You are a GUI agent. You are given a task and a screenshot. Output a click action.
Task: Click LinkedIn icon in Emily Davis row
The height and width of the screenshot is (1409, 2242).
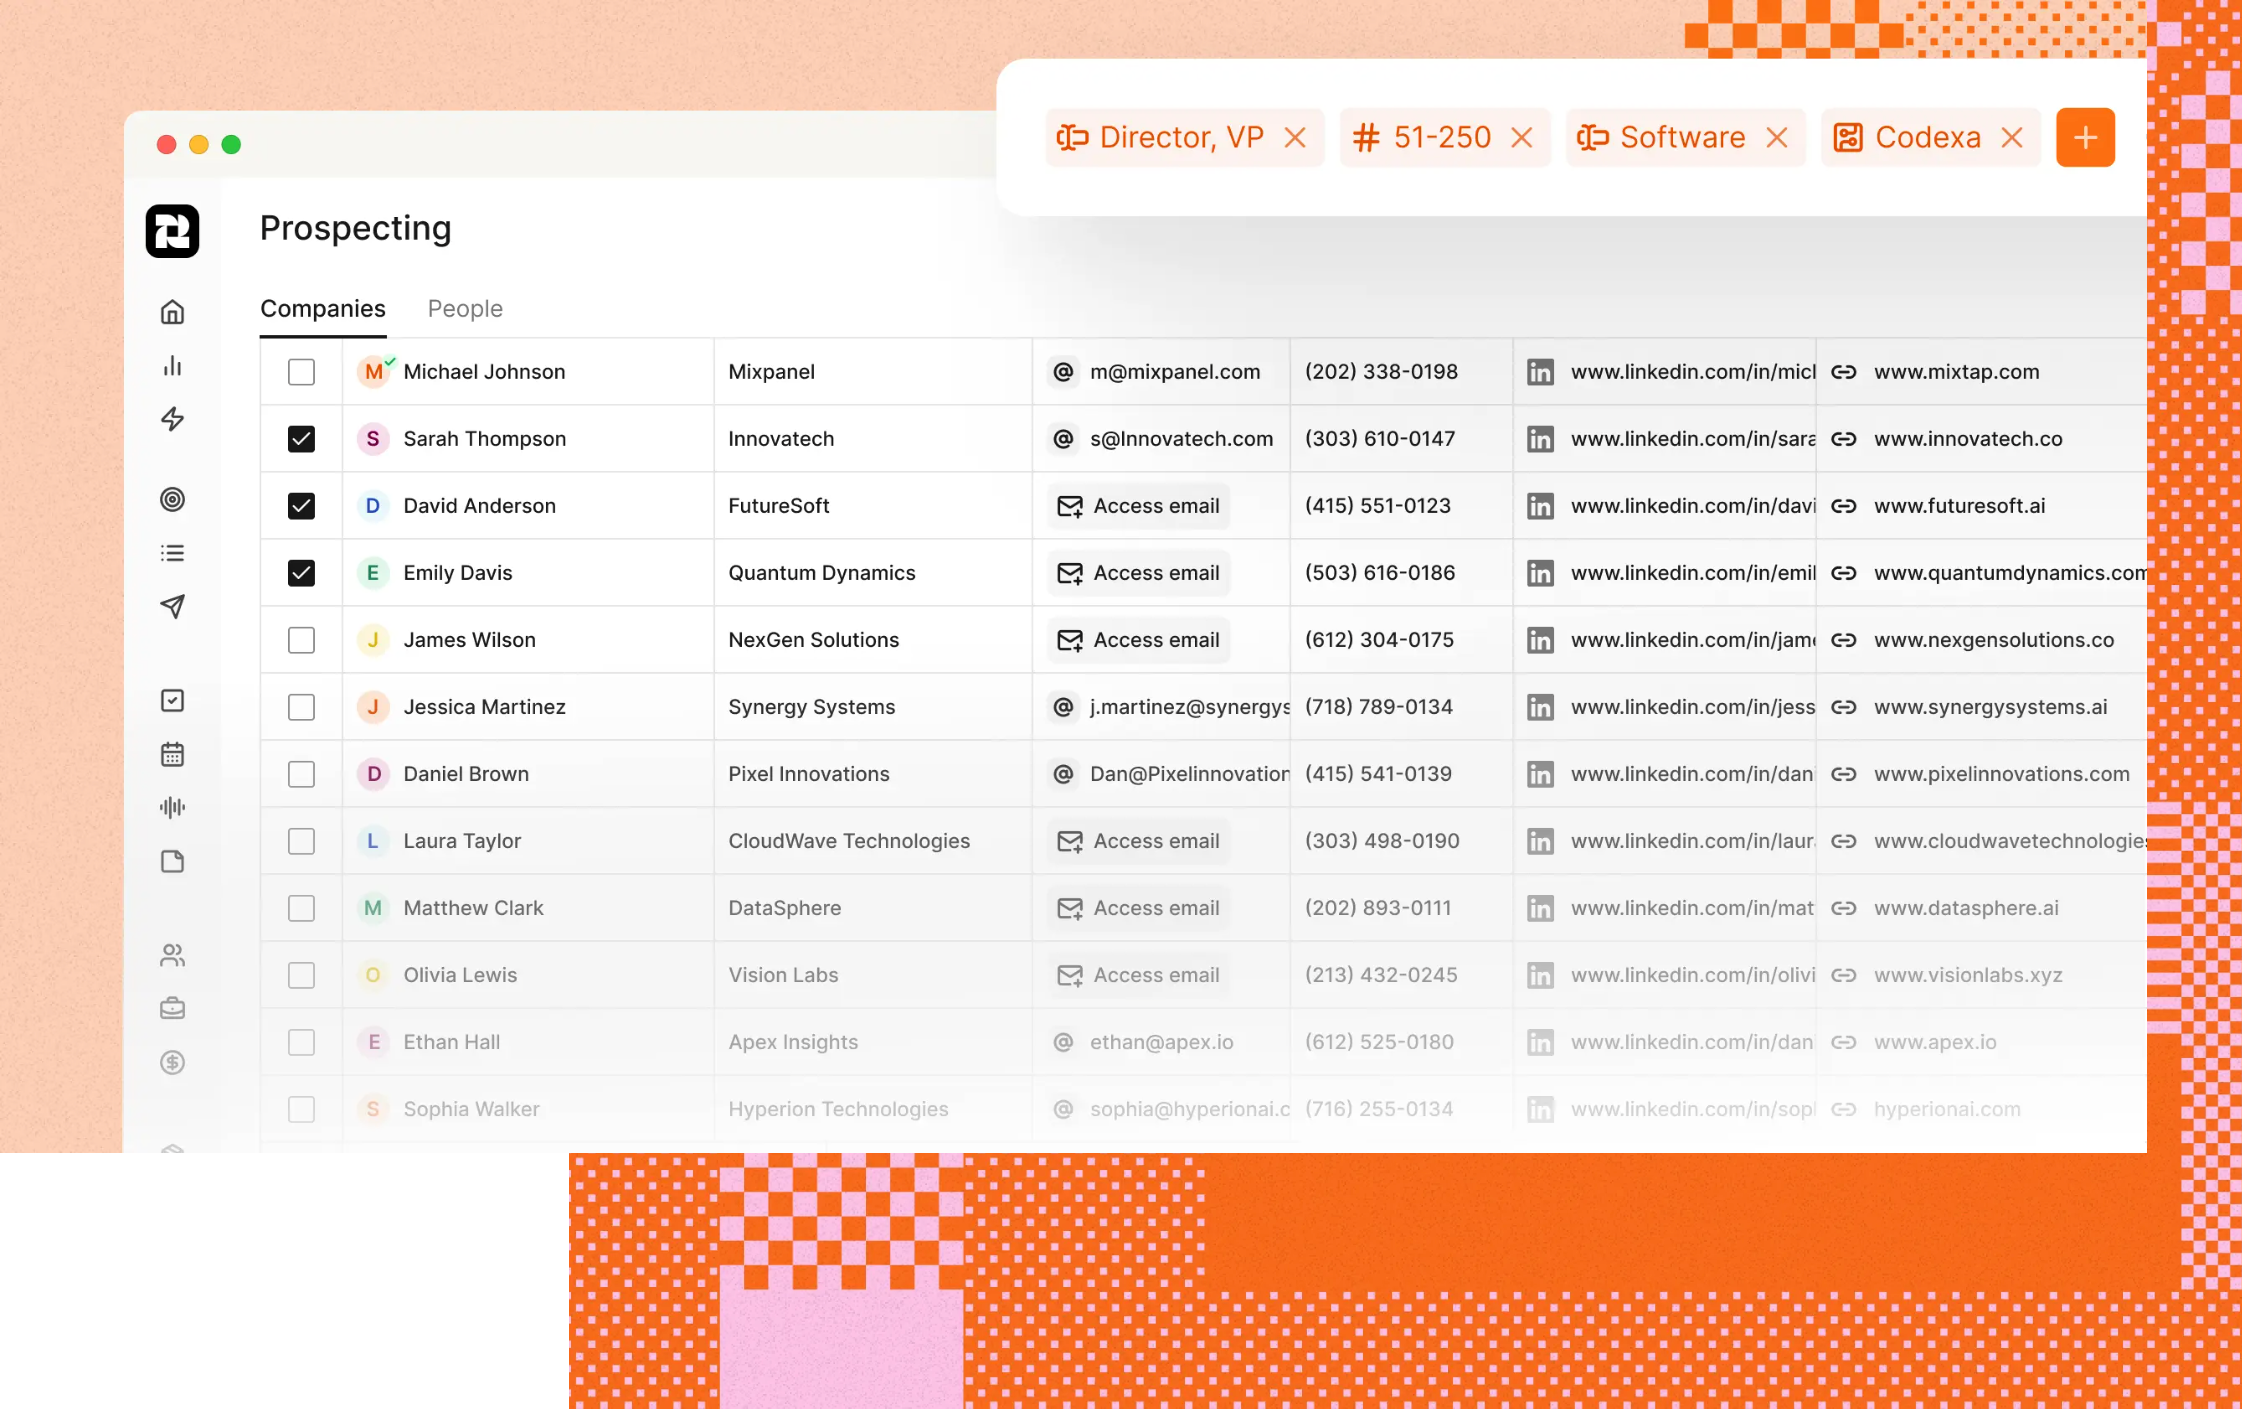pyautogui.click(x=1540, y=573)
